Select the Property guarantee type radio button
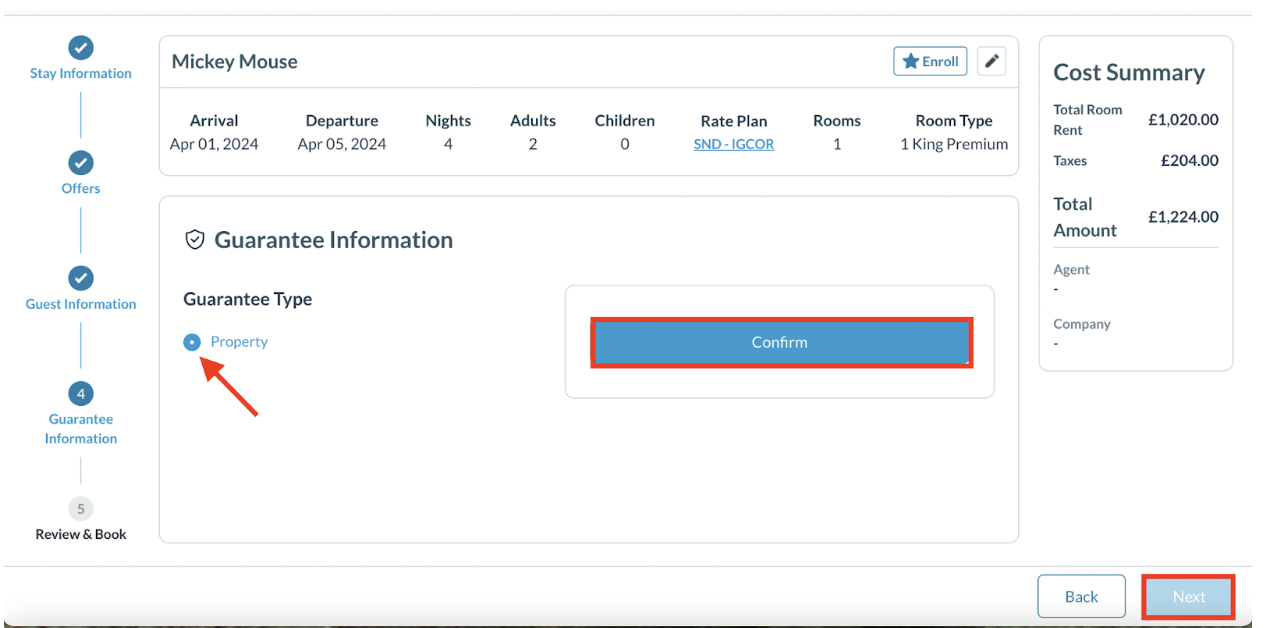 coord(192,342)
